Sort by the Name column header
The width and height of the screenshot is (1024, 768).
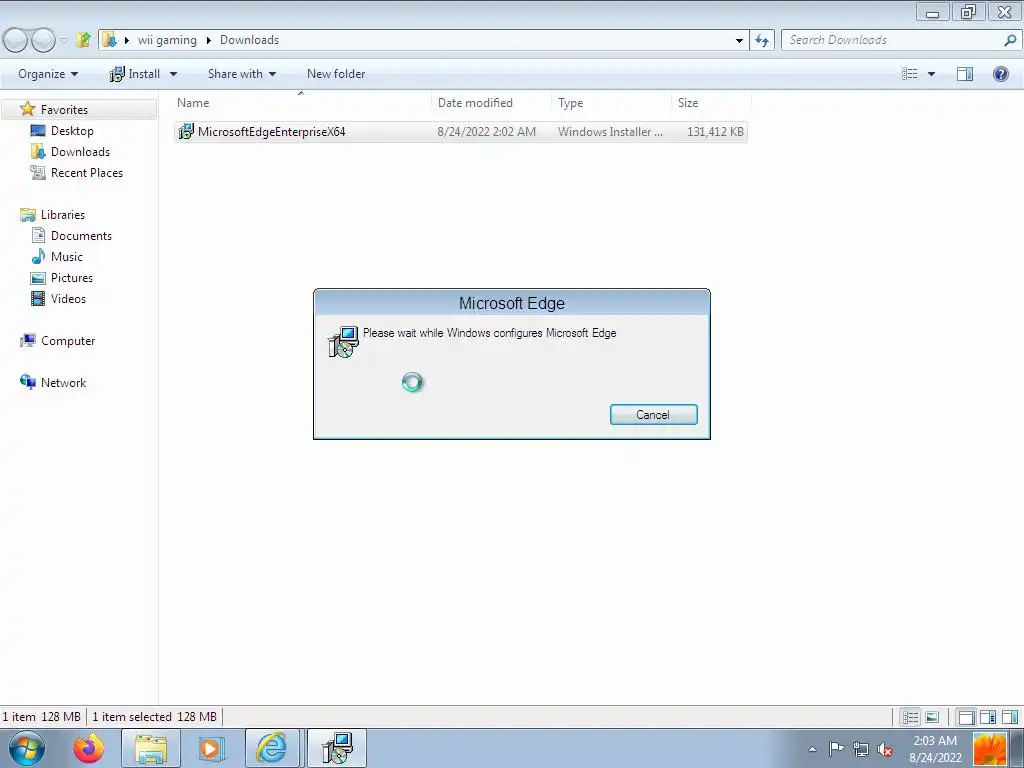pyautogui.click(x=193, y=103)
